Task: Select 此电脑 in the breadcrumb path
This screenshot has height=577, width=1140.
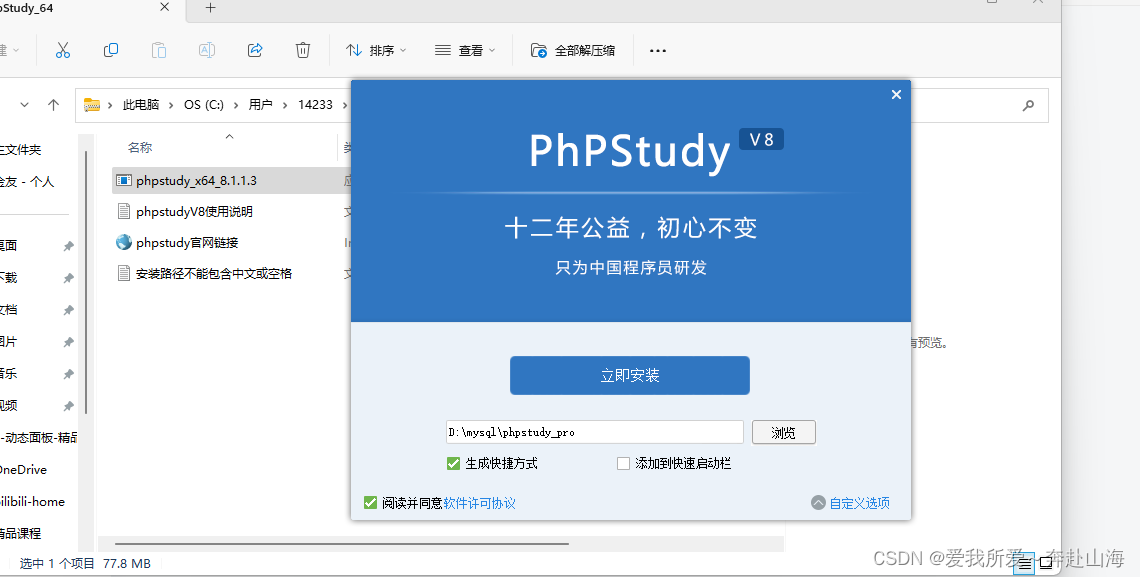Action: (141, 105)
